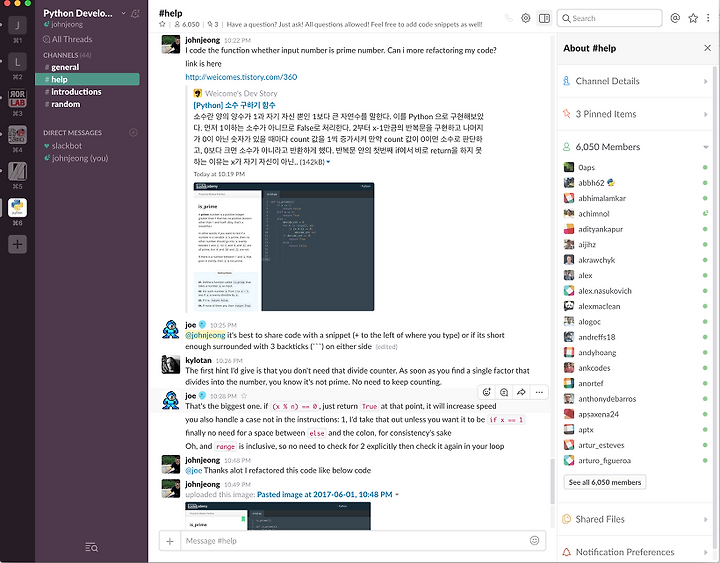This screenshot has width=720, height=563.
Task: Add reaction to joe's message
Action: tap(487, 392)
